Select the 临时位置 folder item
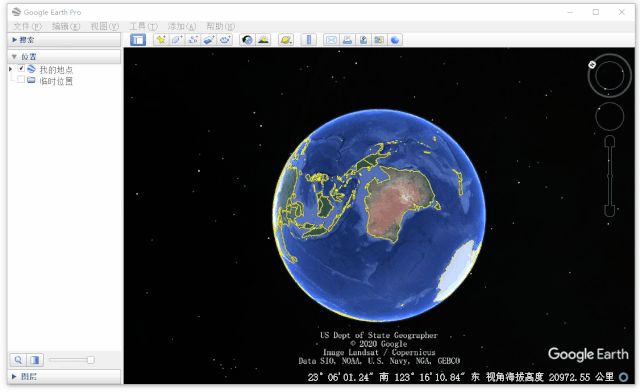Viewport: 640px width, 392px height. (x=56, y=81)
